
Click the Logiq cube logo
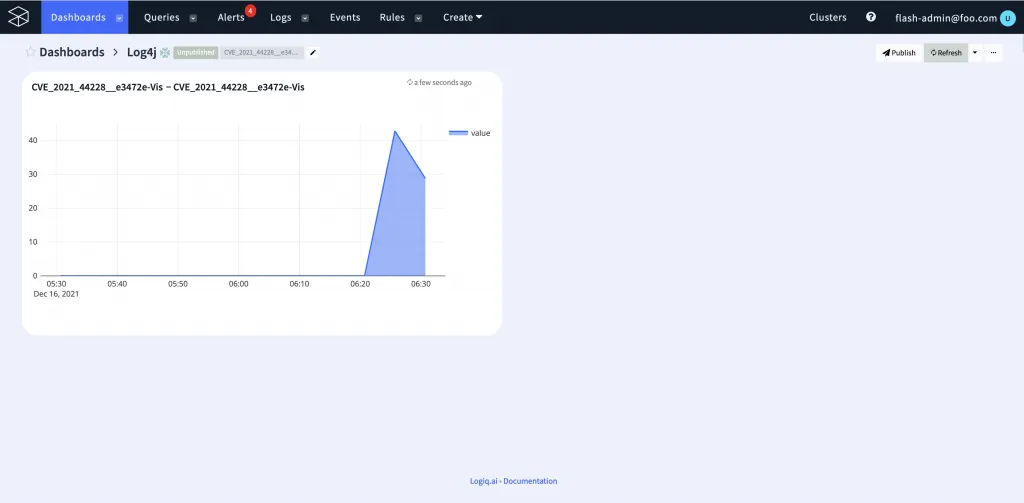19,17
